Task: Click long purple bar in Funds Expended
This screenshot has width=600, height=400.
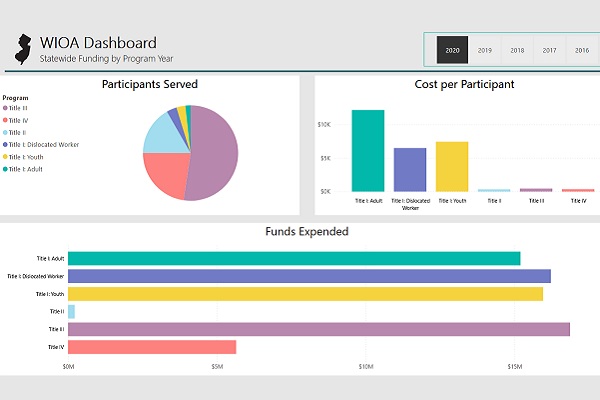Action: (319, 329)
